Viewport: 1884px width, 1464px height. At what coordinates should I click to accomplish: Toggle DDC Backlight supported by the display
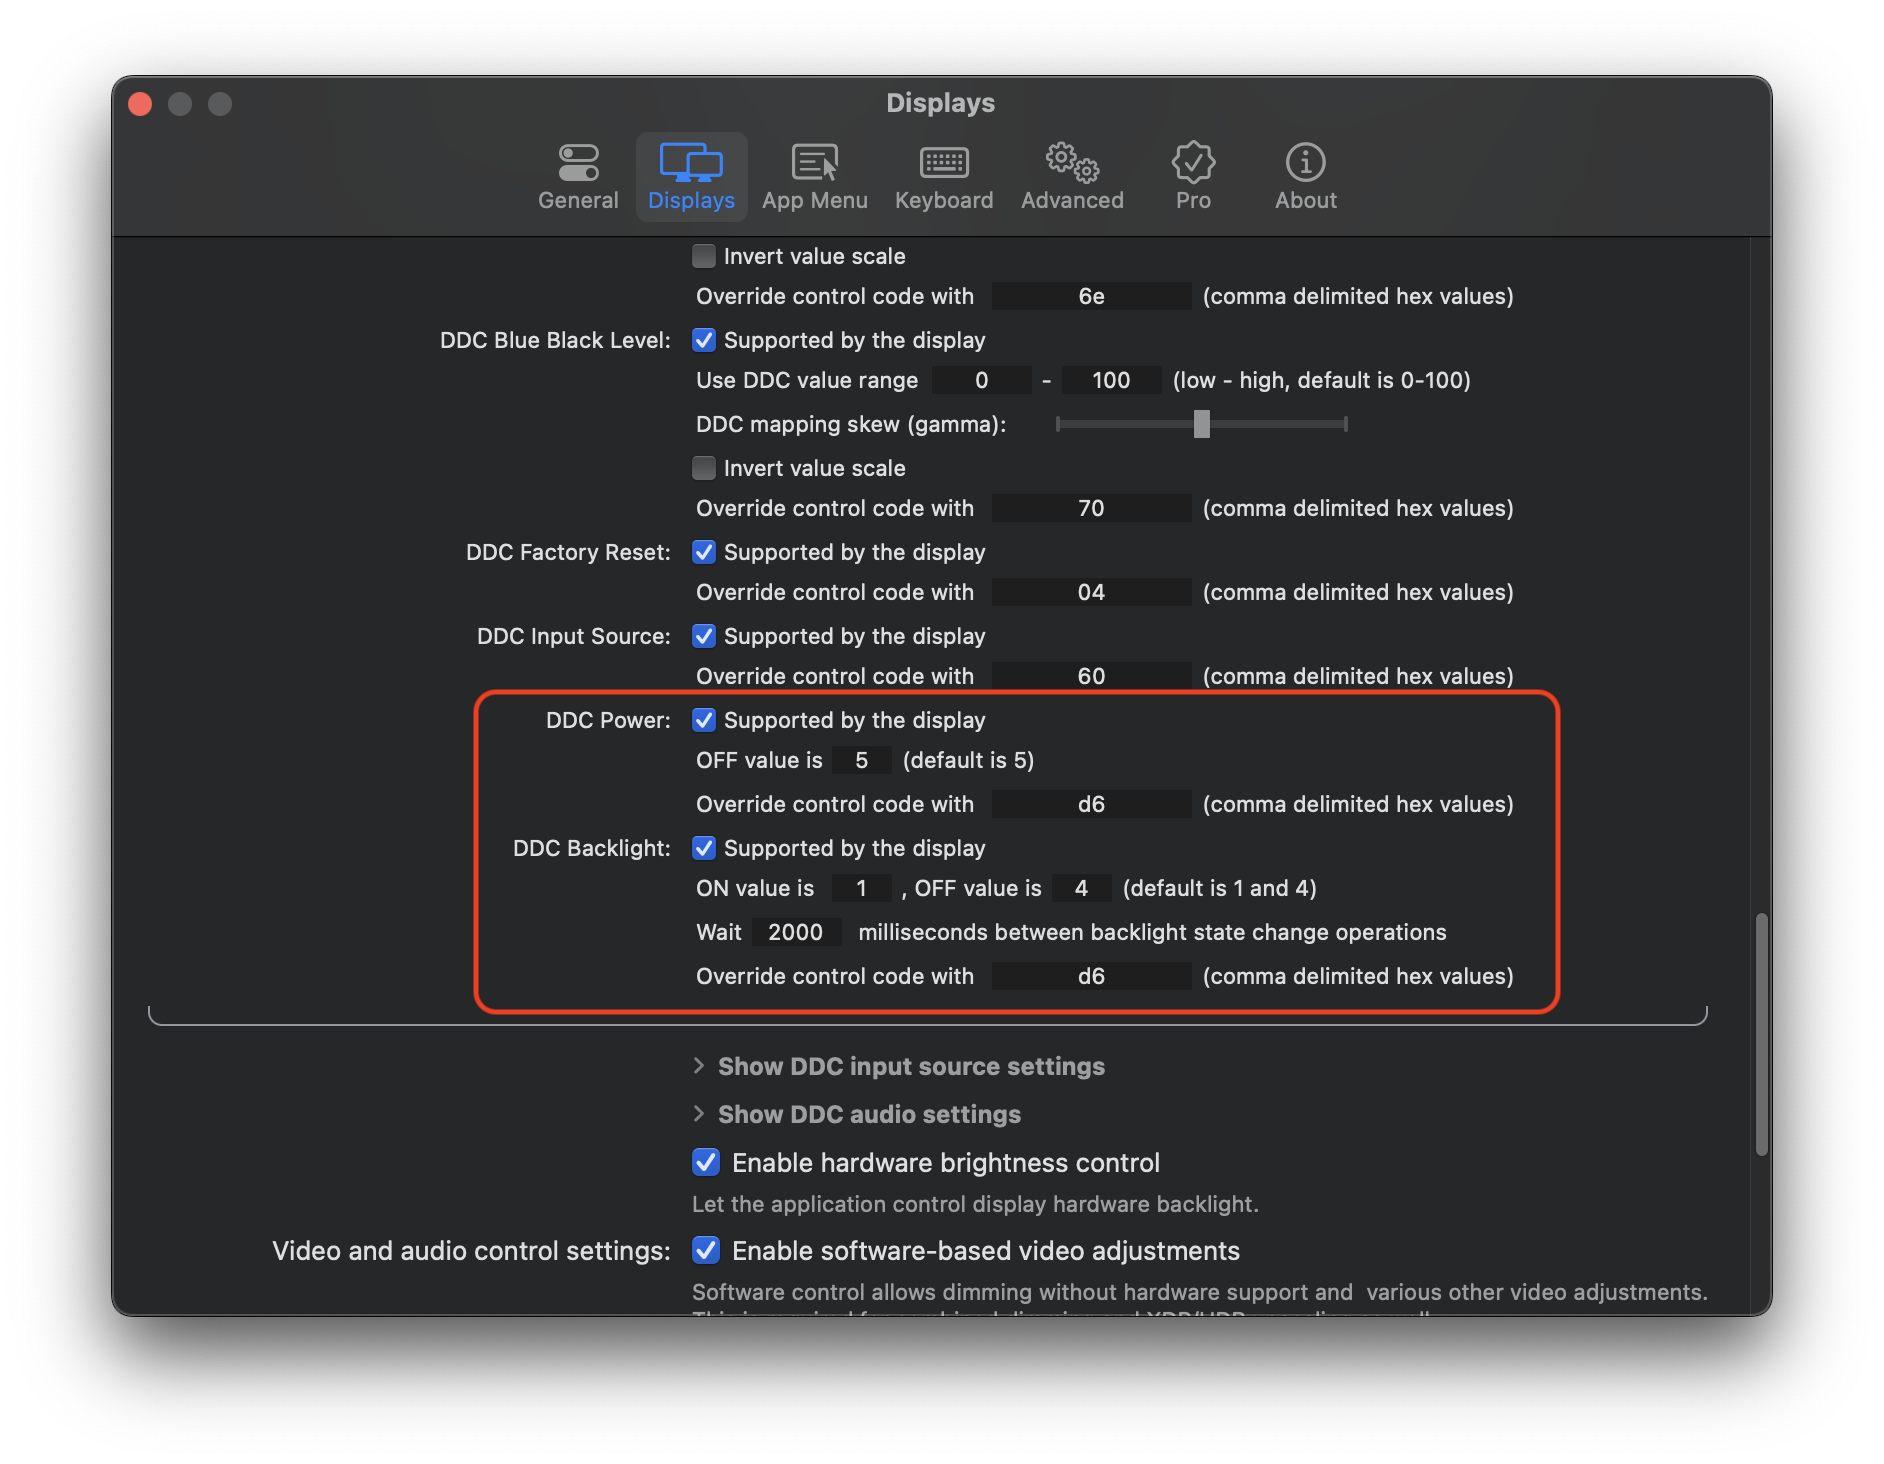(705, 848)
